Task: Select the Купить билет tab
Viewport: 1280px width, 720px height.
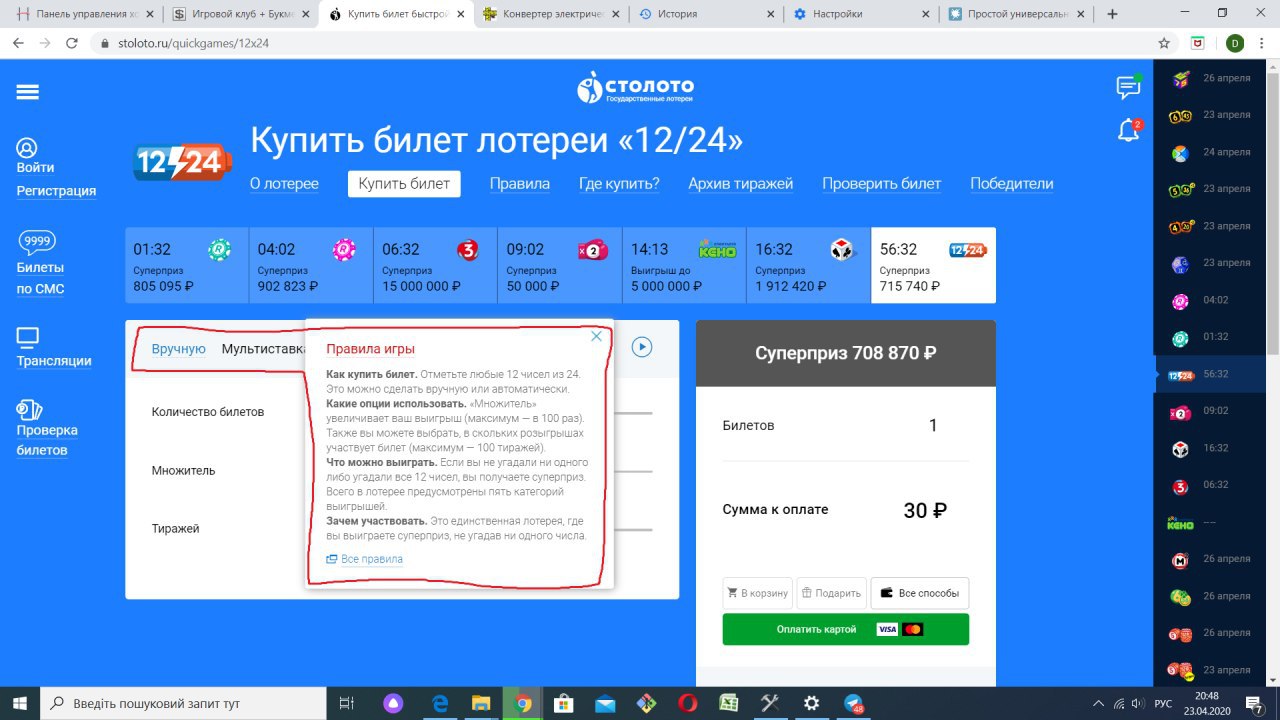Action: 404,184
